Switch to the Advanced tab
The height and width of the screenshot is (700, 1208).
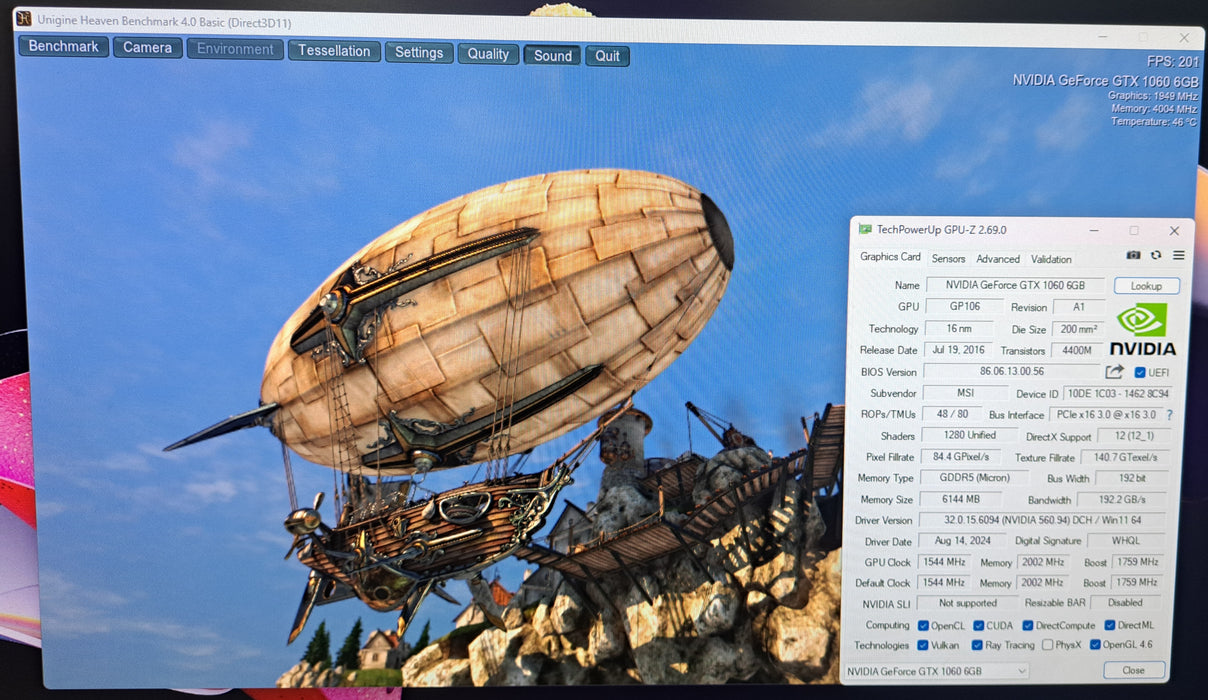(x=997, y=259)
